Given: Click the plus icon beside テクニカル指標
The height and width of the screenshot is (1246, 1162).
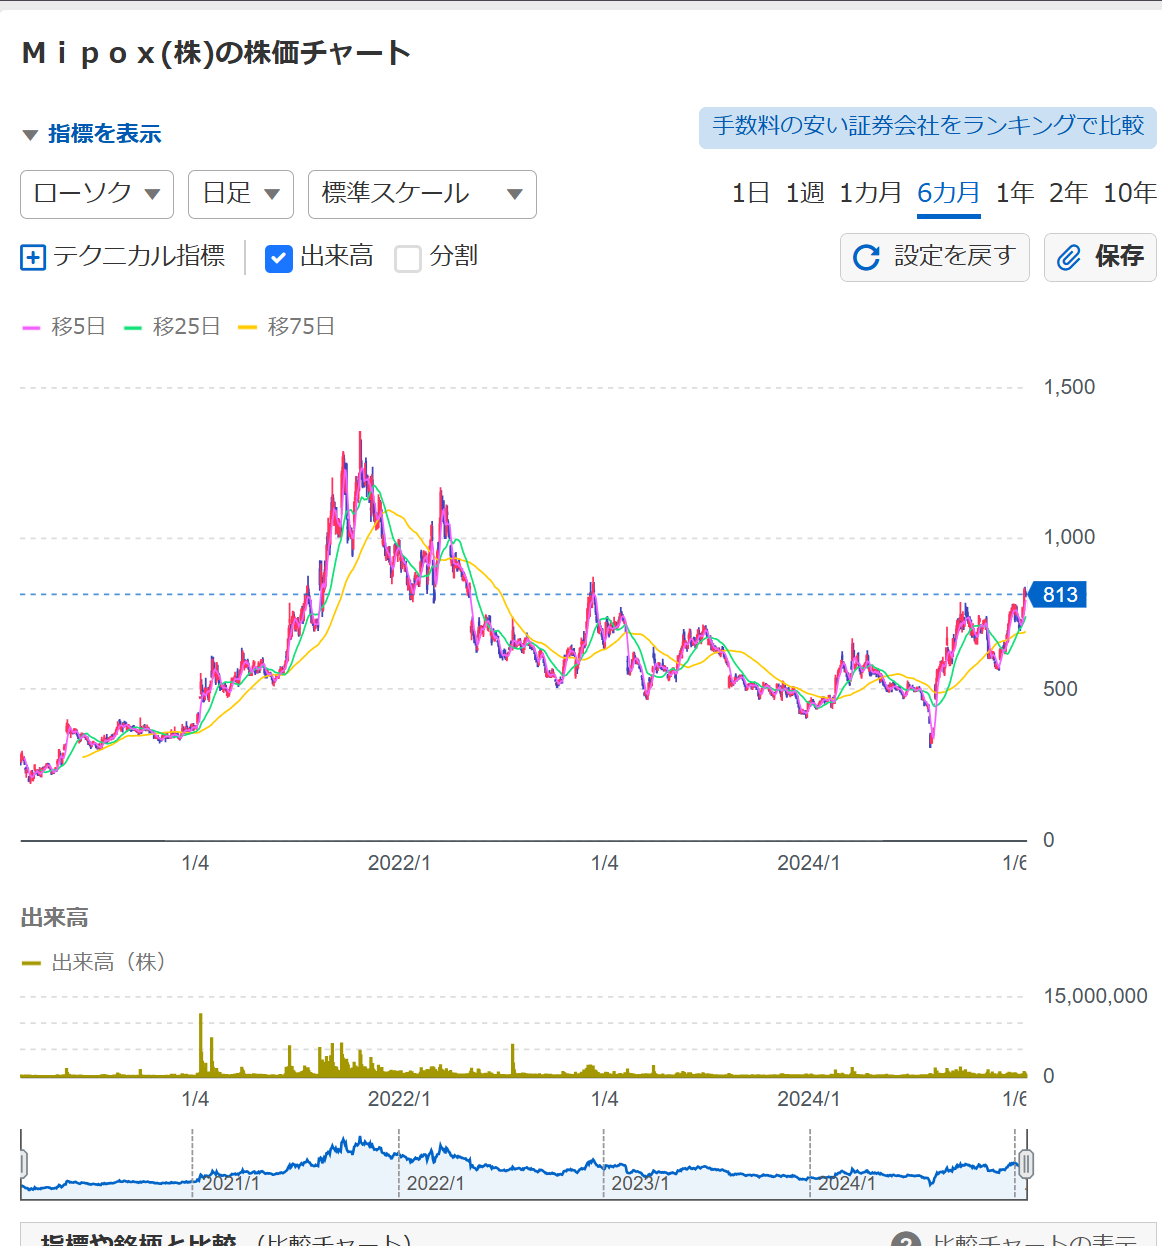Looking at the screenshot, I should (33, 258).
